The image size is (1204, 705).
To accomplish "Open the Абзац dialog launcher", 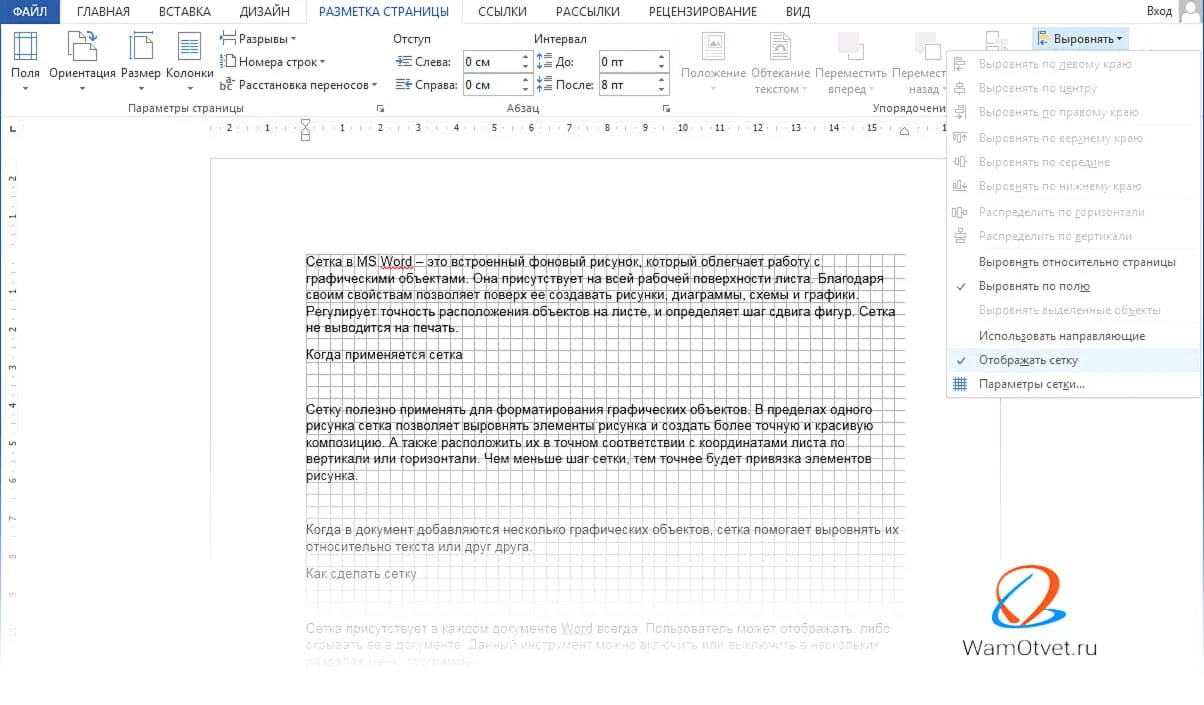I will click(666, 108).
